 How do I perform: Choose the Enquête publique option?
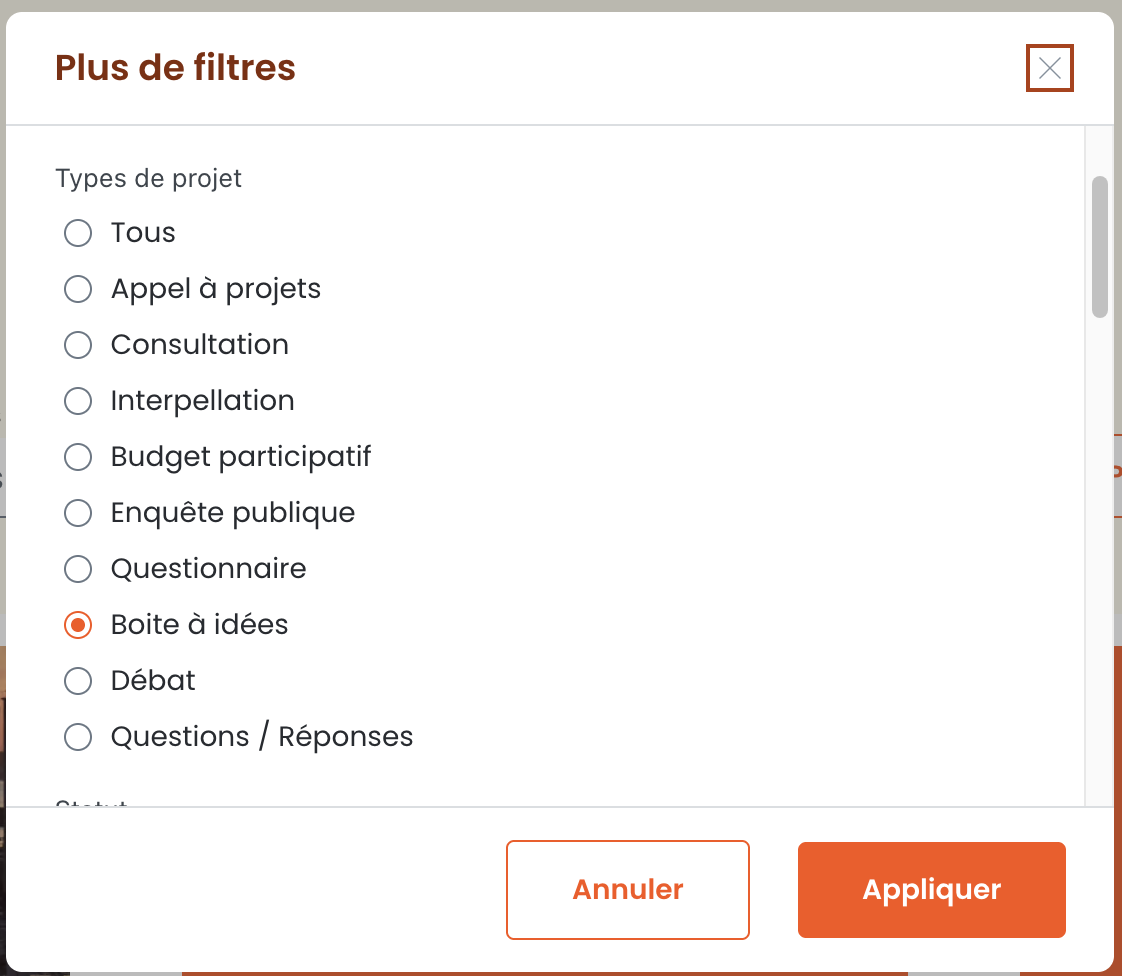[78, 513]
